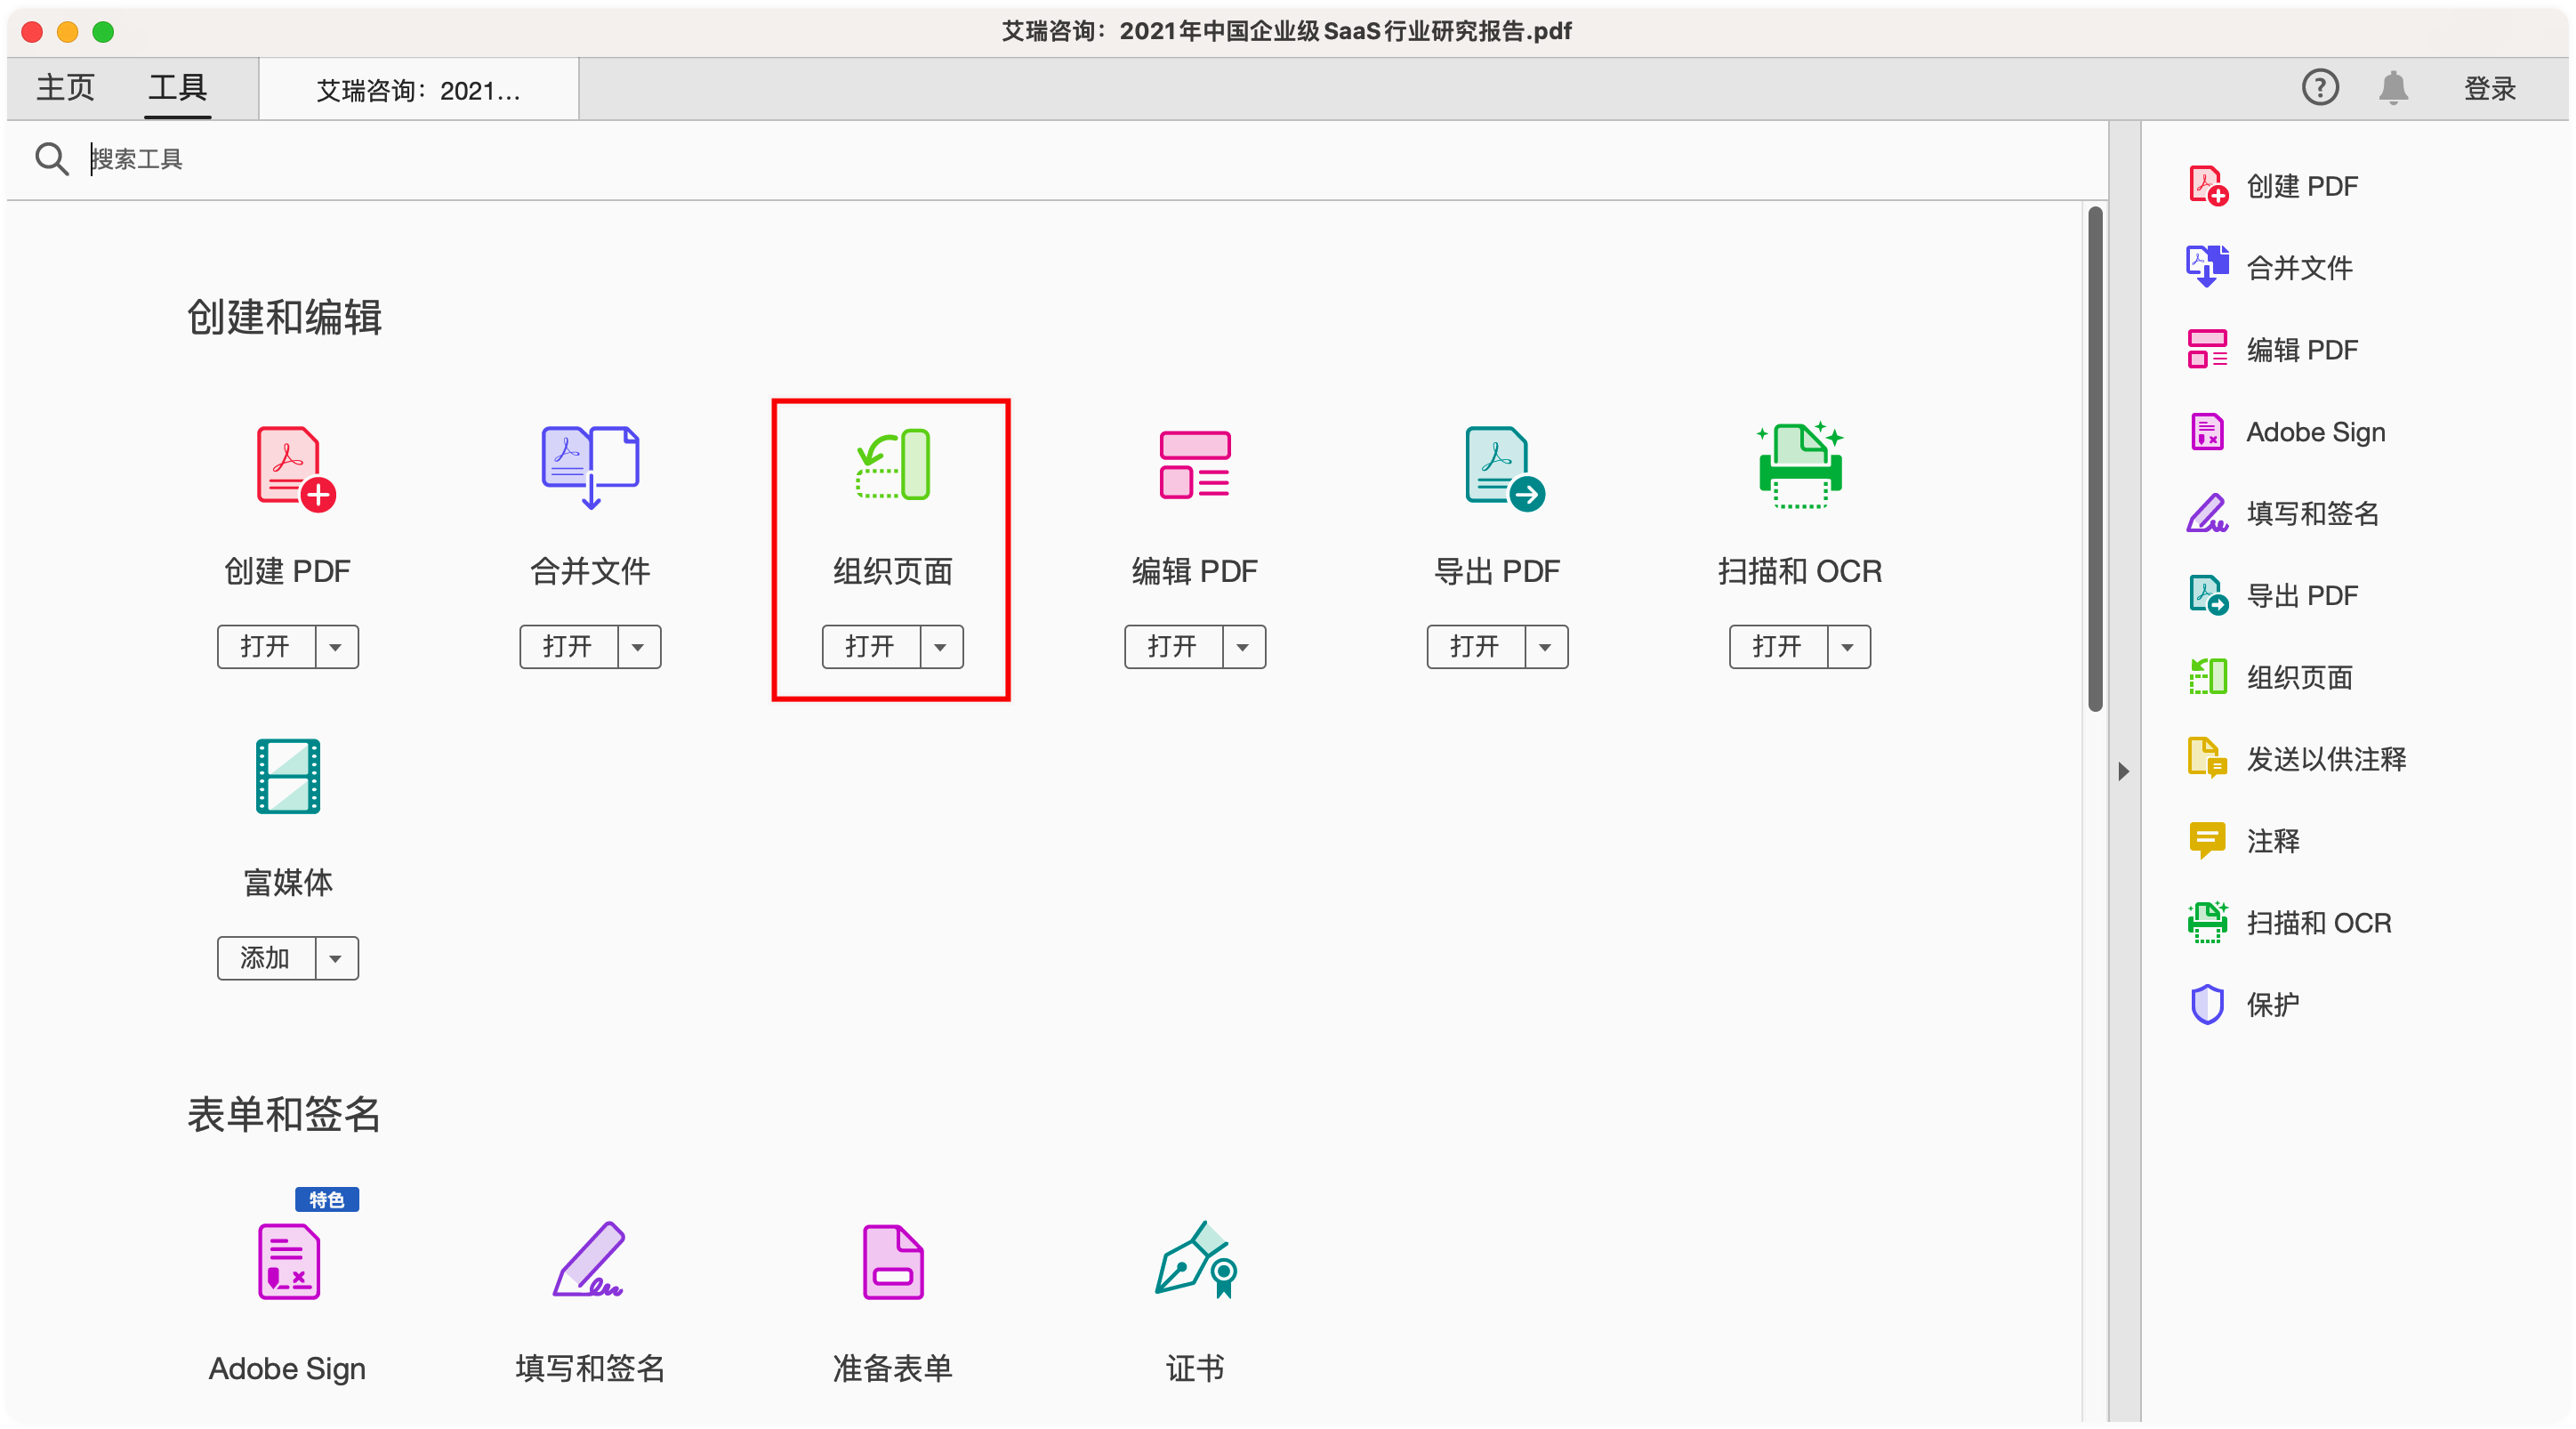Expand dropdown arrow under Edit PDF (编辑 PDF)

[x=1243, y=647]
